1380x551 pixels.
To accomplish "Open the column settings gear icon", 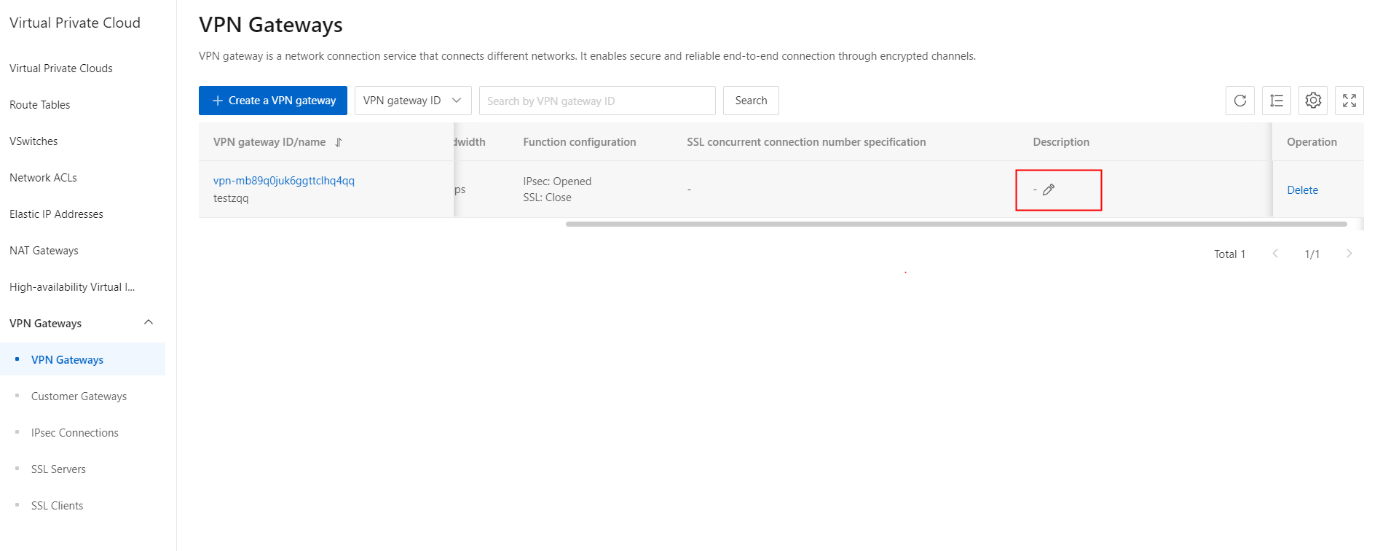I will coord(1314,100).
